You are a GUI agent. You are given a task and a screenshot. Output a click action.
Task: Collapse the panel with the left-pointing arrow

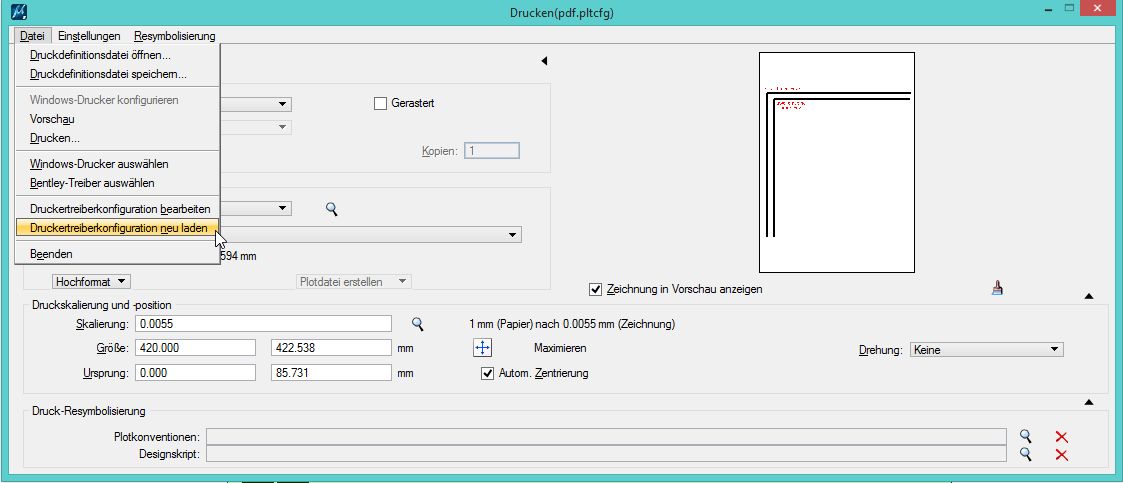coord(544,62)
